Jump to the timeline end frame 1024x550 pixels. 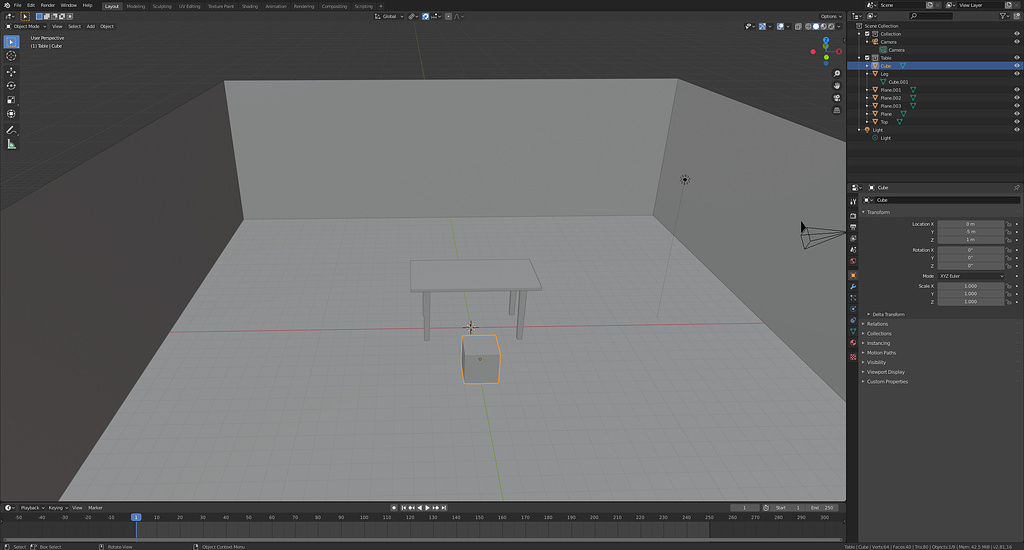coord(443,508)
